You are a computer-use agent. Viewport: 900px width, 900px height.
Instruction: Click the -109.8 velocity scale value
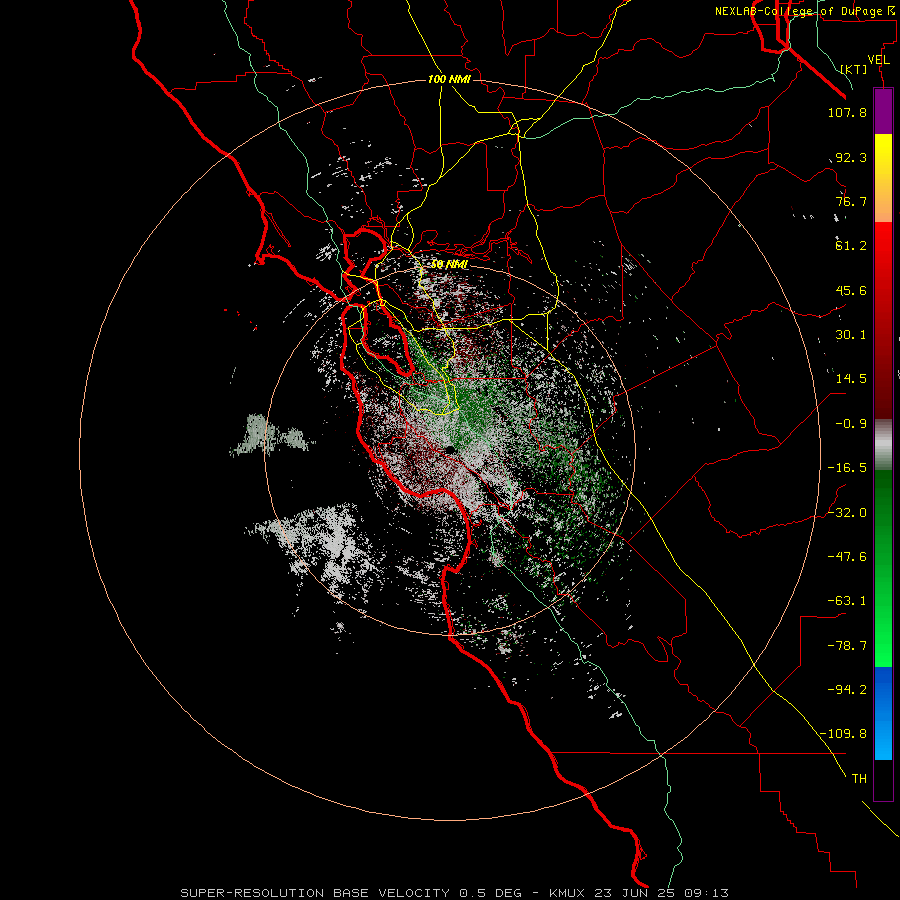pos(843,734)
